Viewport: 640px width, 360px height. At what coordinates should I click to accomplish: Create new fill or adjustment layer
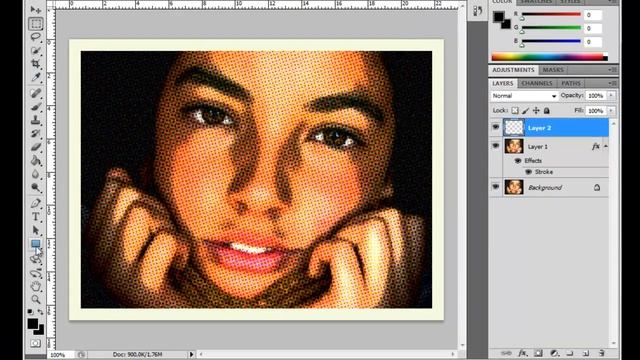pos(554,353)
